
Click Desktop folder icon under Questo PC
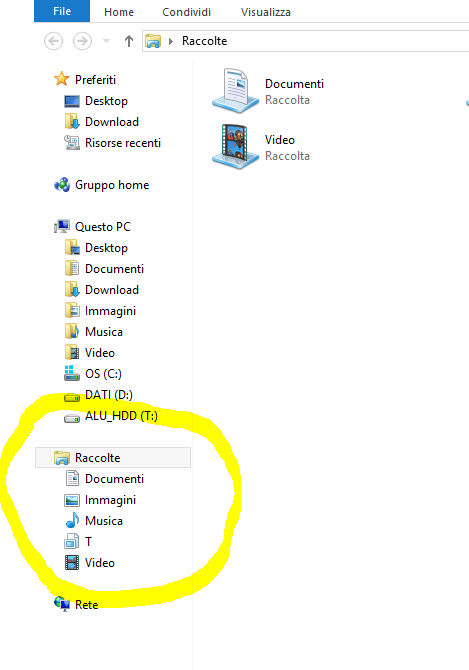[72, 247]
